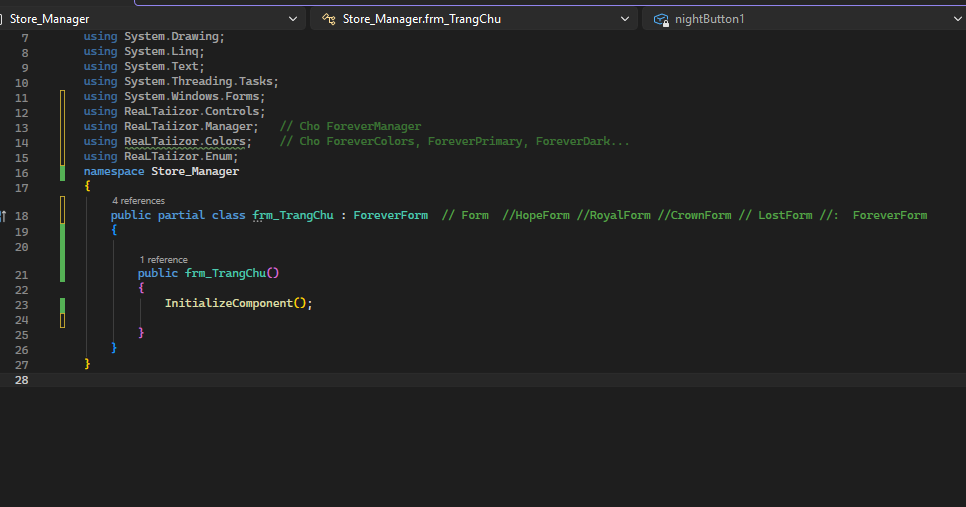
Task: Click the System.Windows.Forms using directive
Action: [194, 96]
